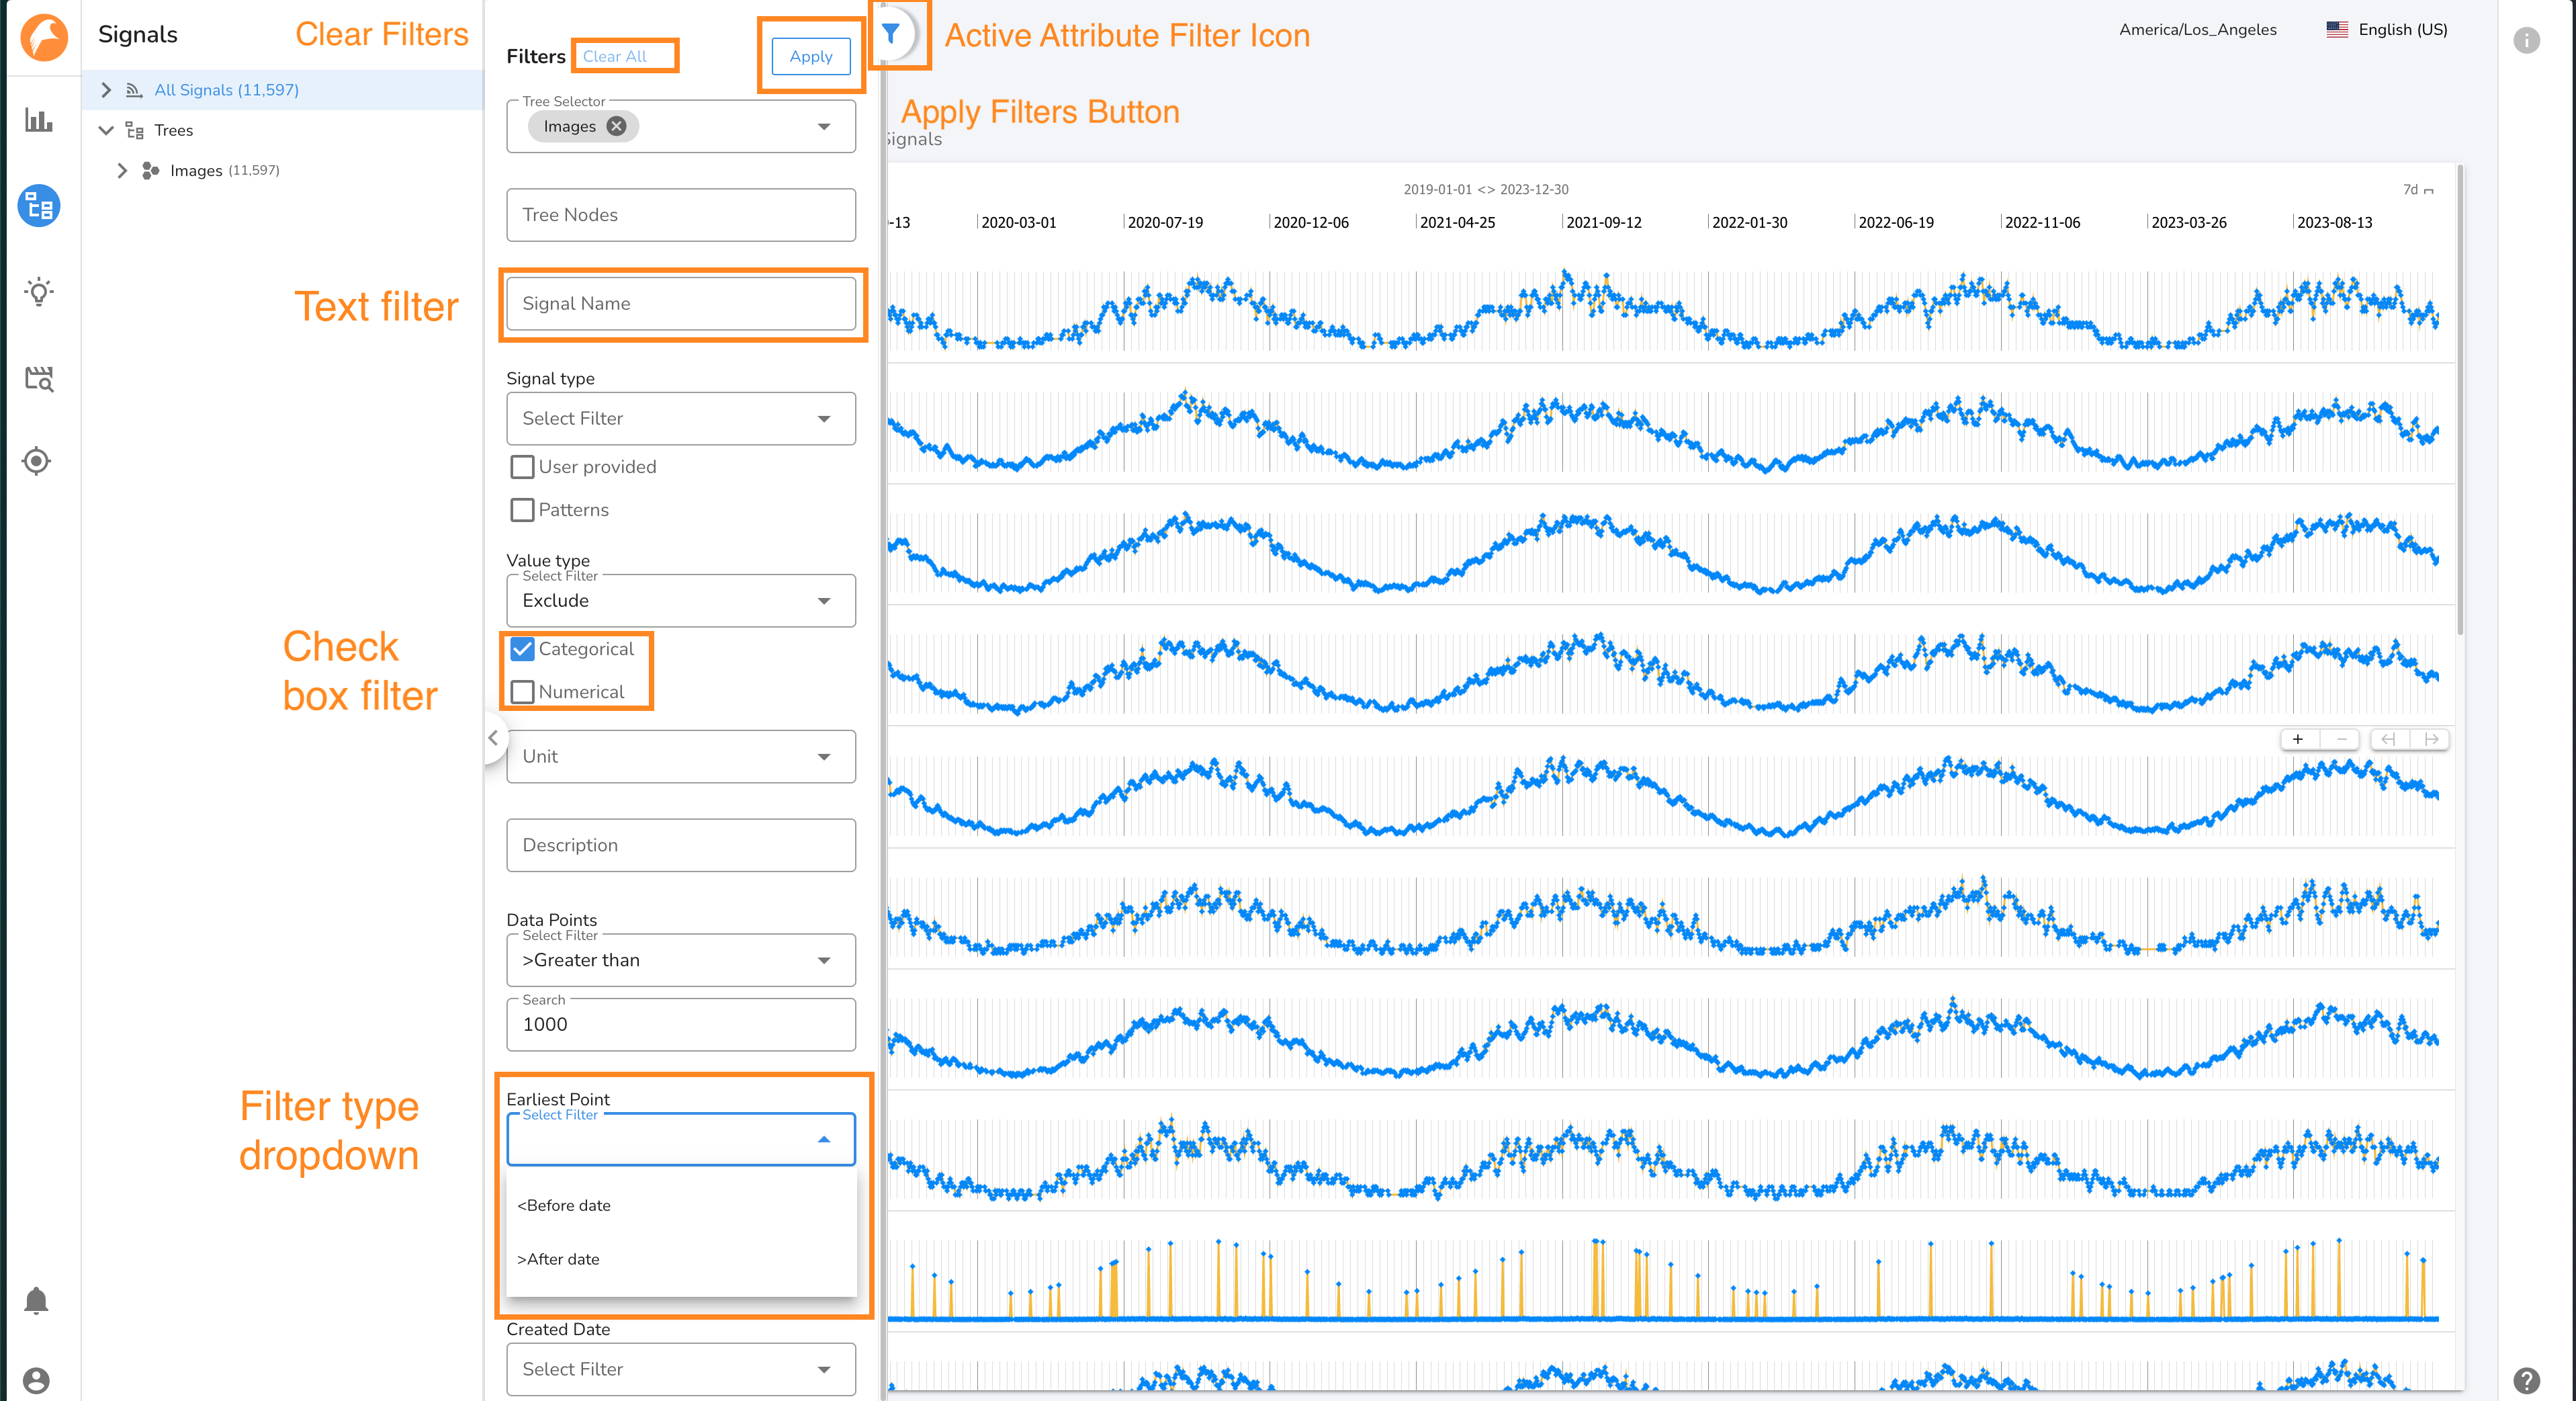Select the signal tree sidebar icon
Viewport: 2576px width, 1401px height.
[x=39, y=206]
